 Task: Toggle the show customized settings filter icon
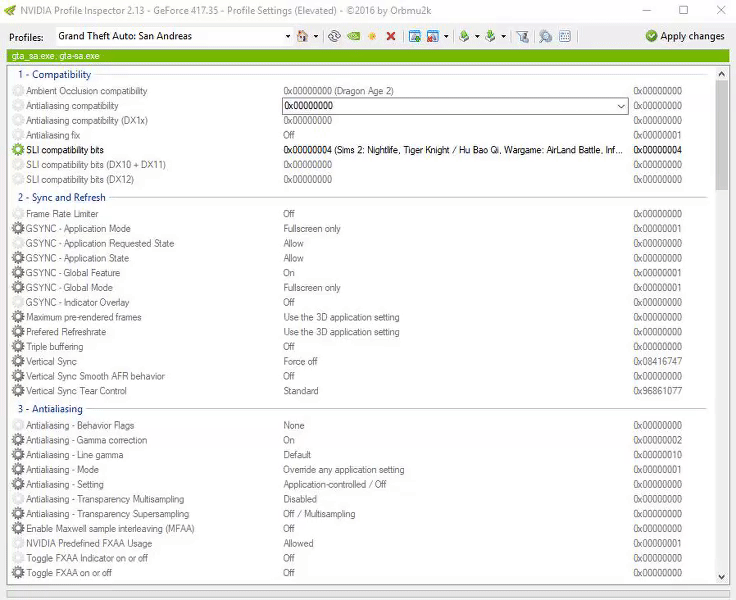pos(522,36)
